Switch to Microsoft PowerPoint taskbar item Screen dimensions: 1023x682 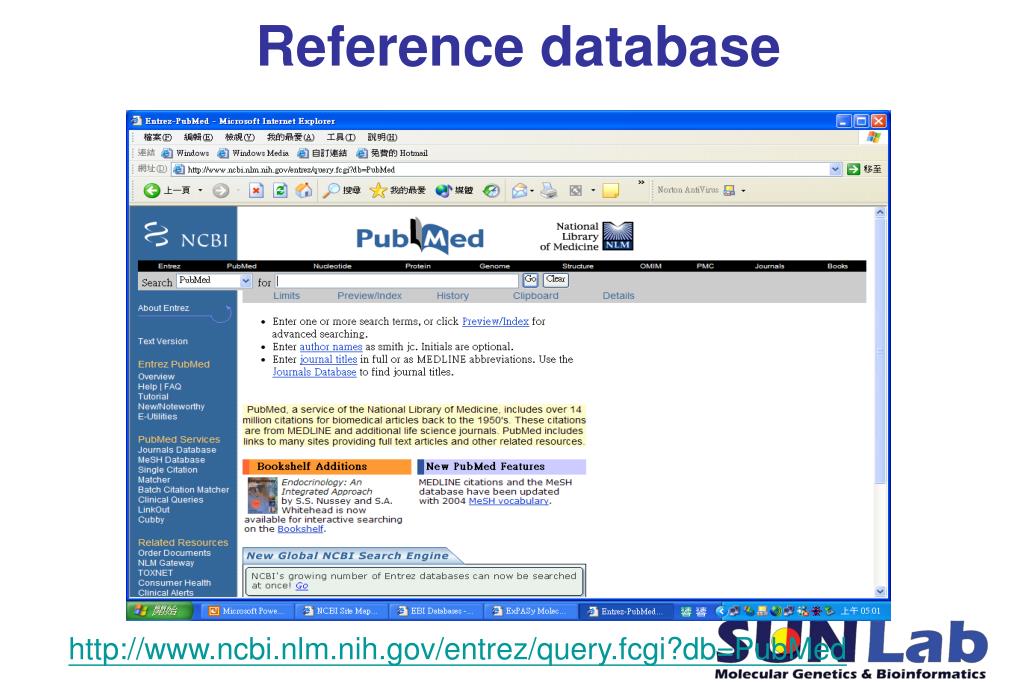pyautogui.click(x=245, y=611)
